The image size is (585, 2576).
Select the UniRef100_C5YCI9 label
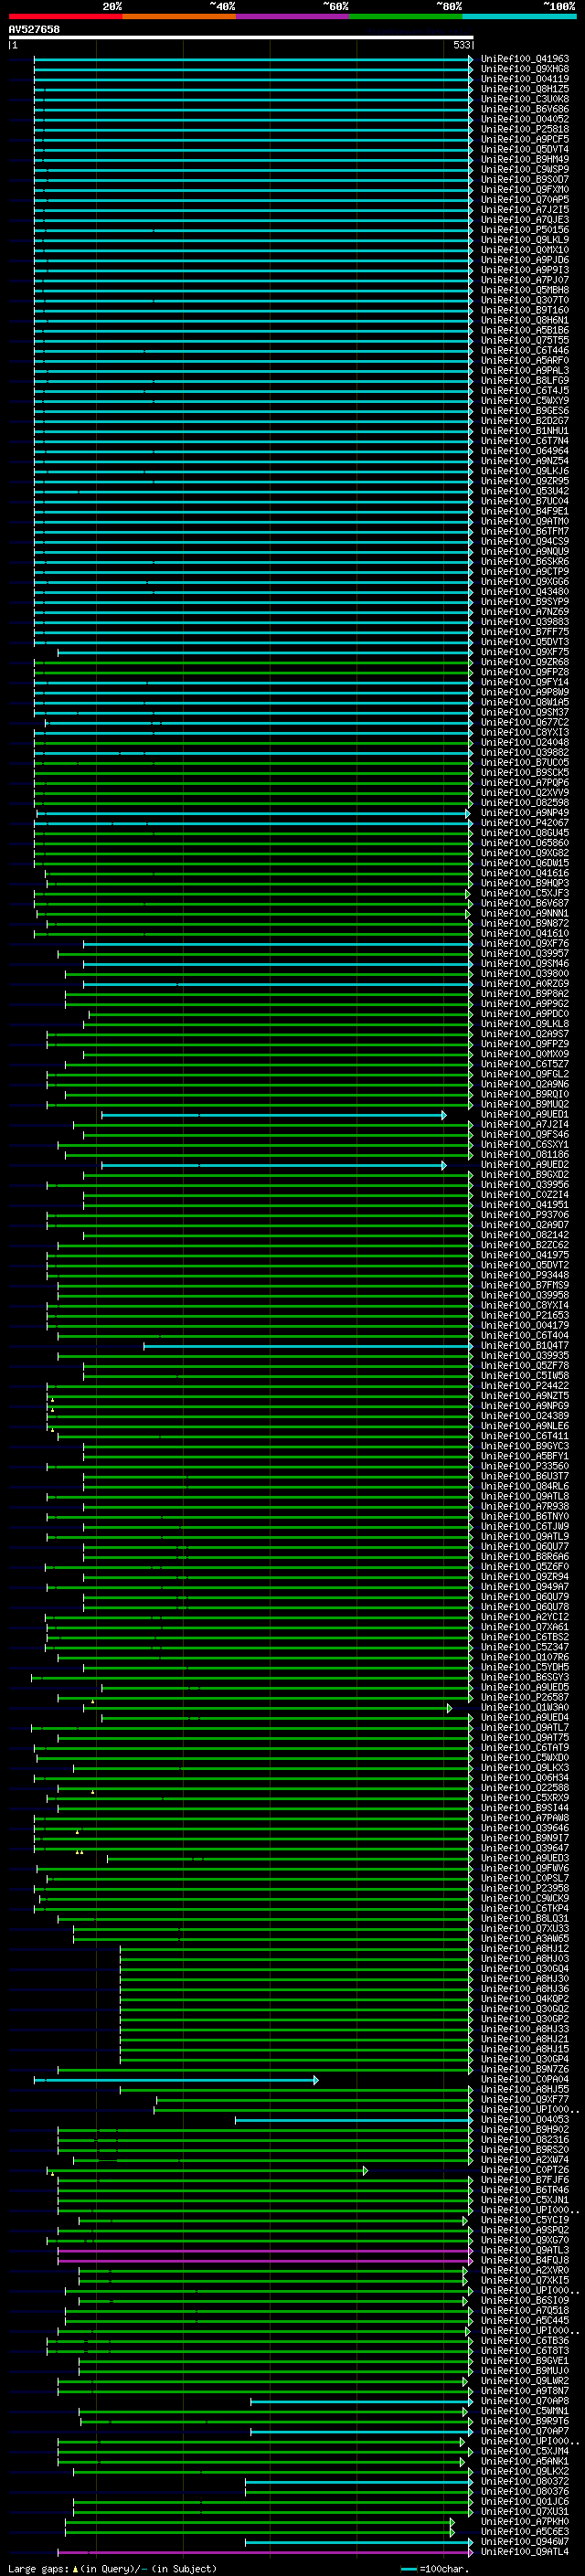pos(524,2220)
